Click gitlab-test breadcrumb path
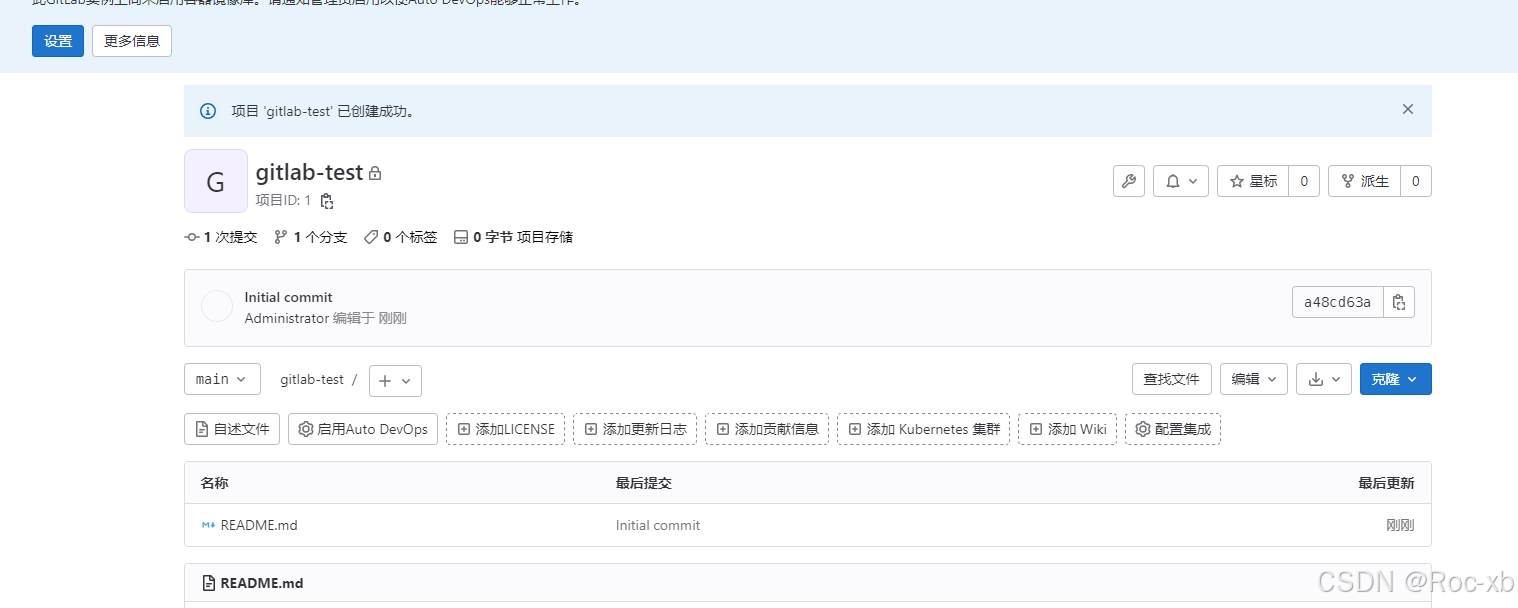Viewport: 1518px width, 608px height. [312, 380]
